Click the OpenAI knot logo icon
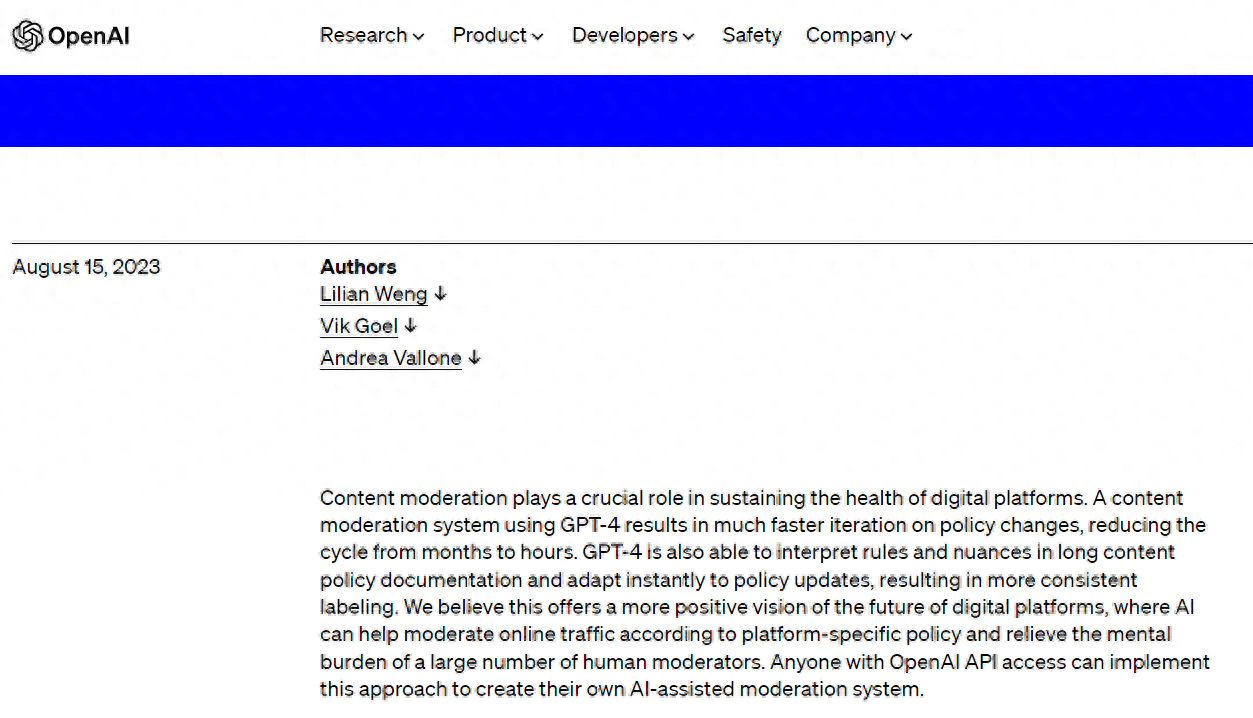The image size is (1253, 718). coord(27,36)
